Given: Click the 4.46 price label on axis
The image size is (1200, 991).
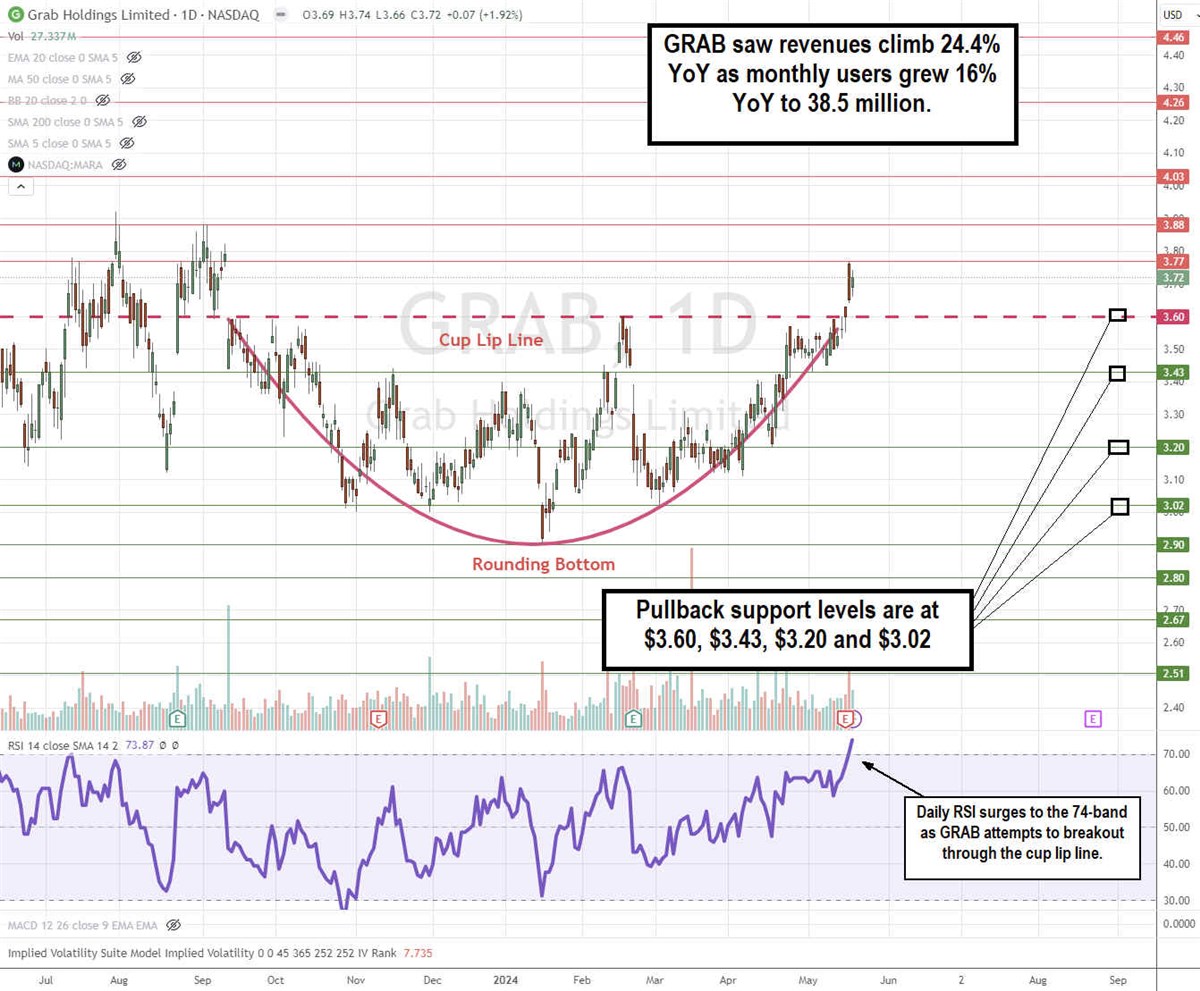Looking at the screenshot, I should pos(1174,37).
